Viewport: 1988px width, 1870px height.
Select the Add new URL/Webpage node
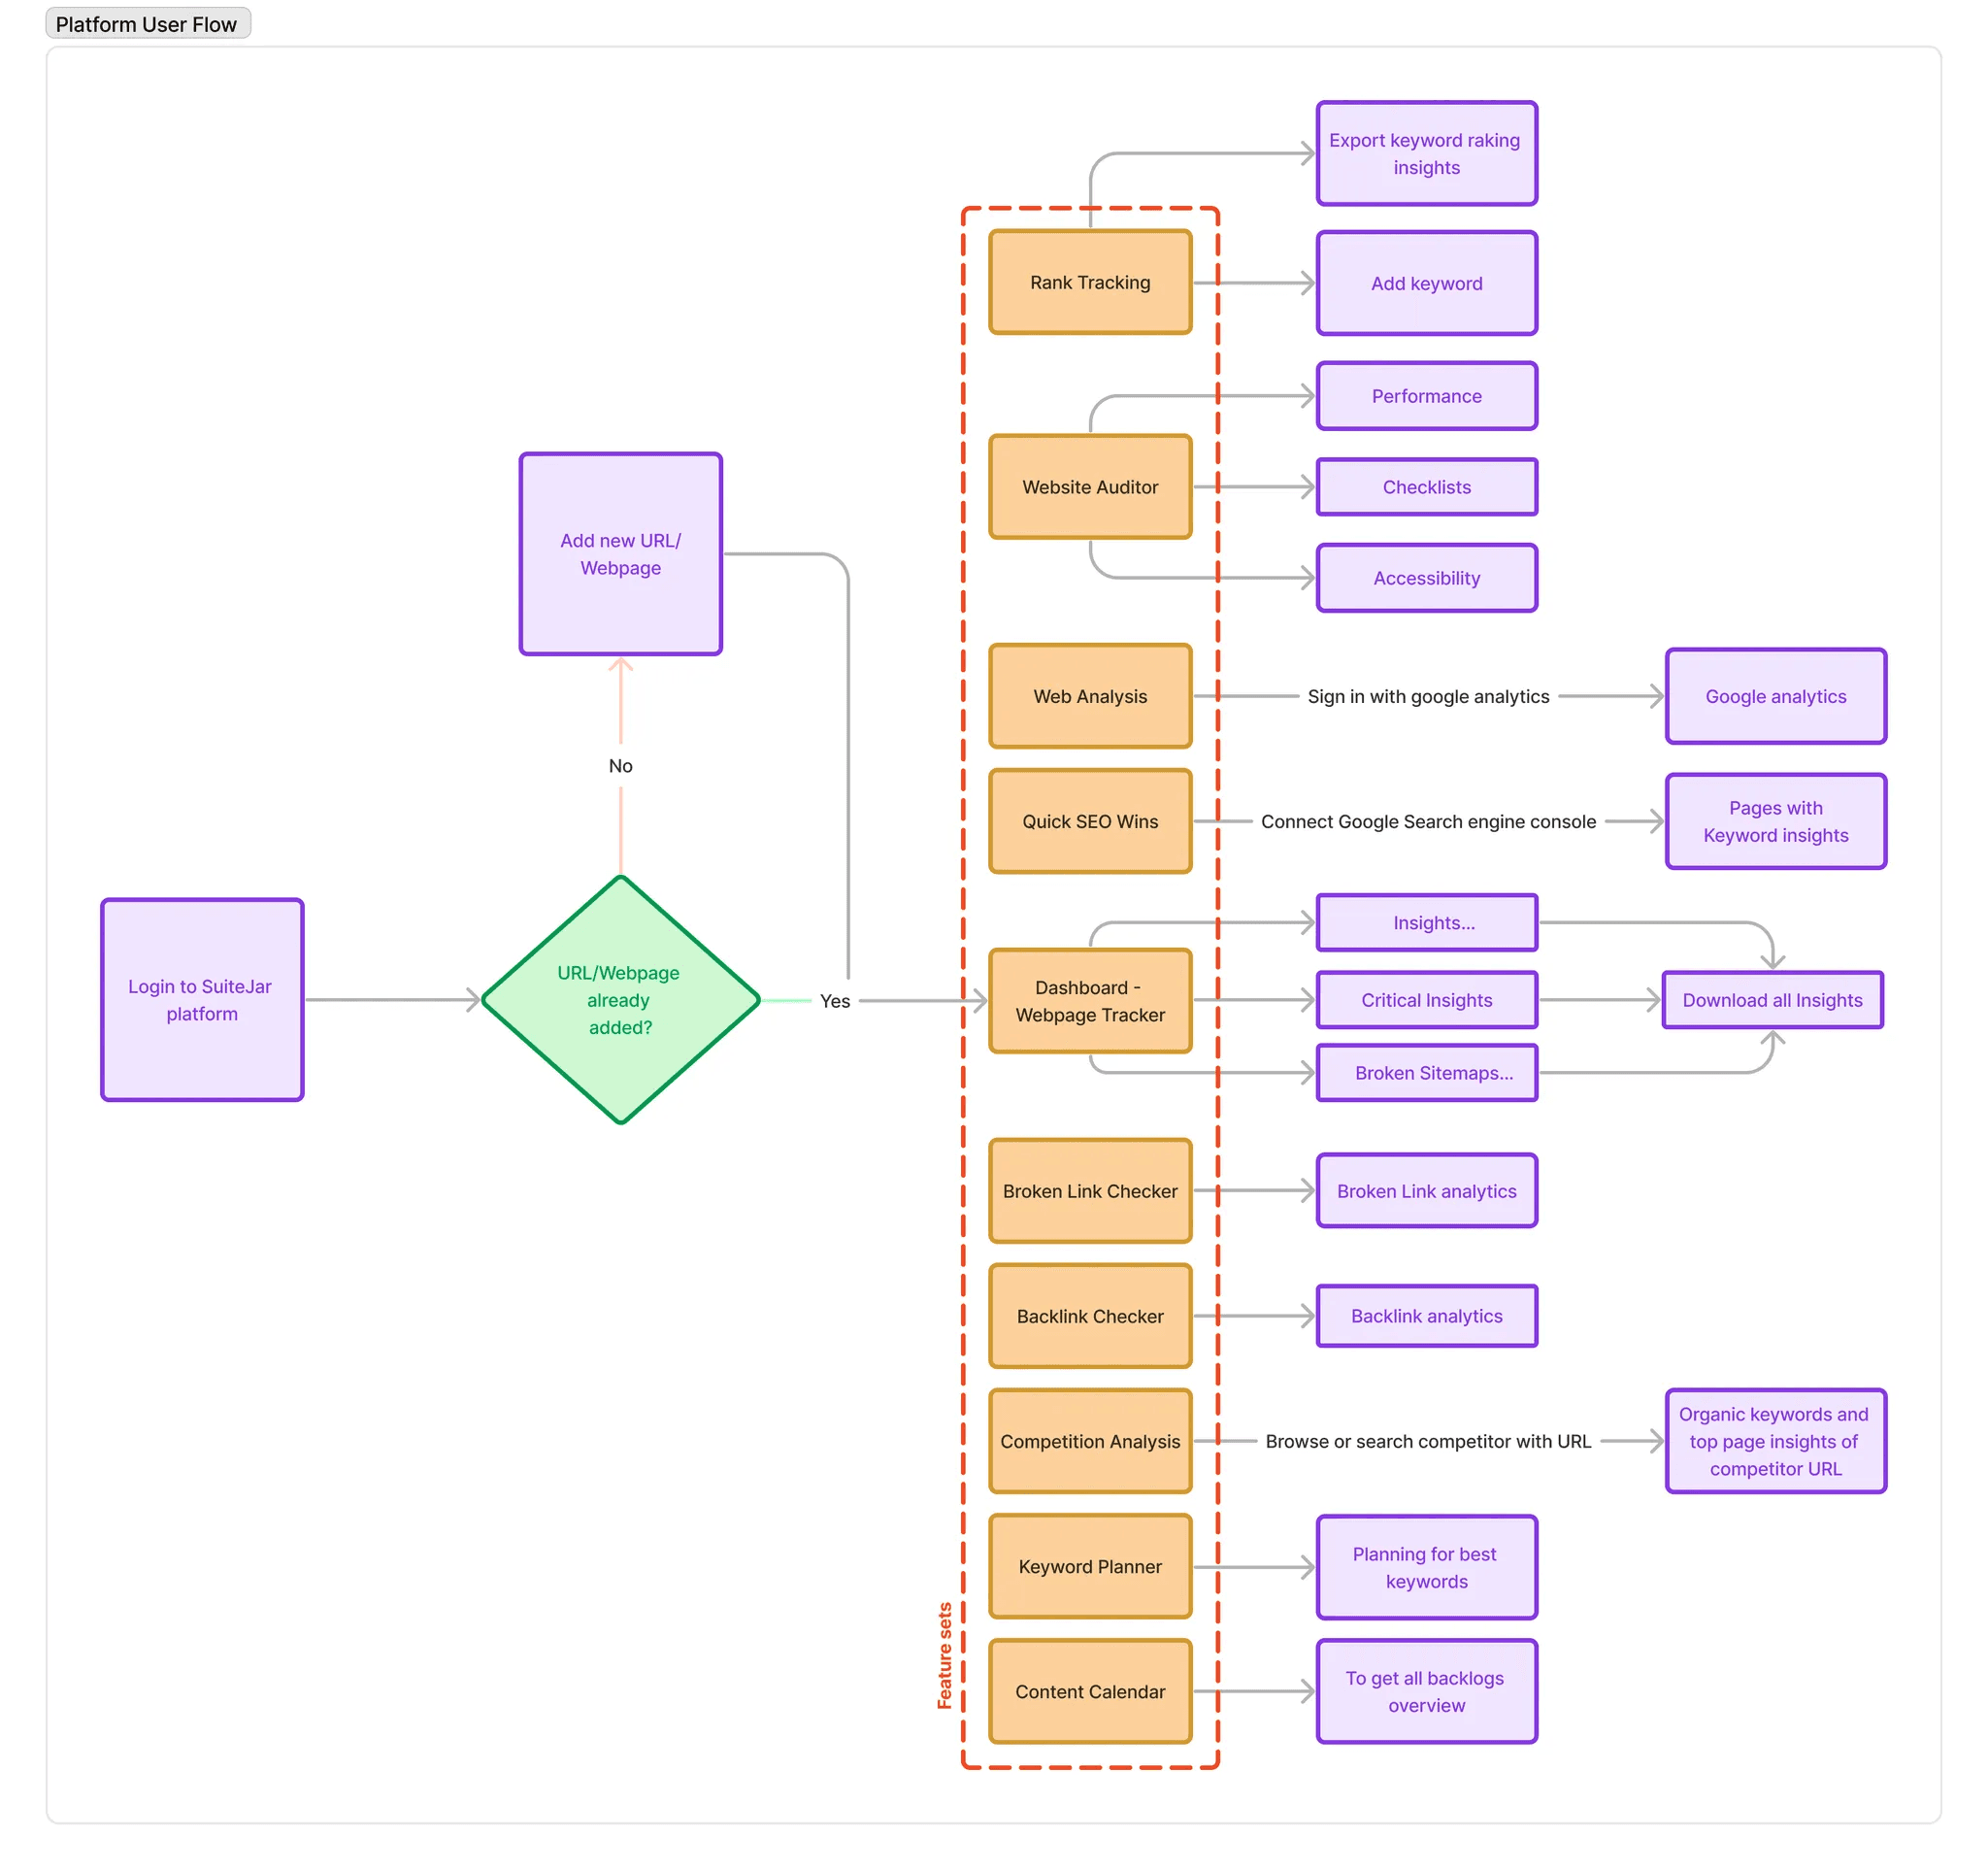pos(620,553)
